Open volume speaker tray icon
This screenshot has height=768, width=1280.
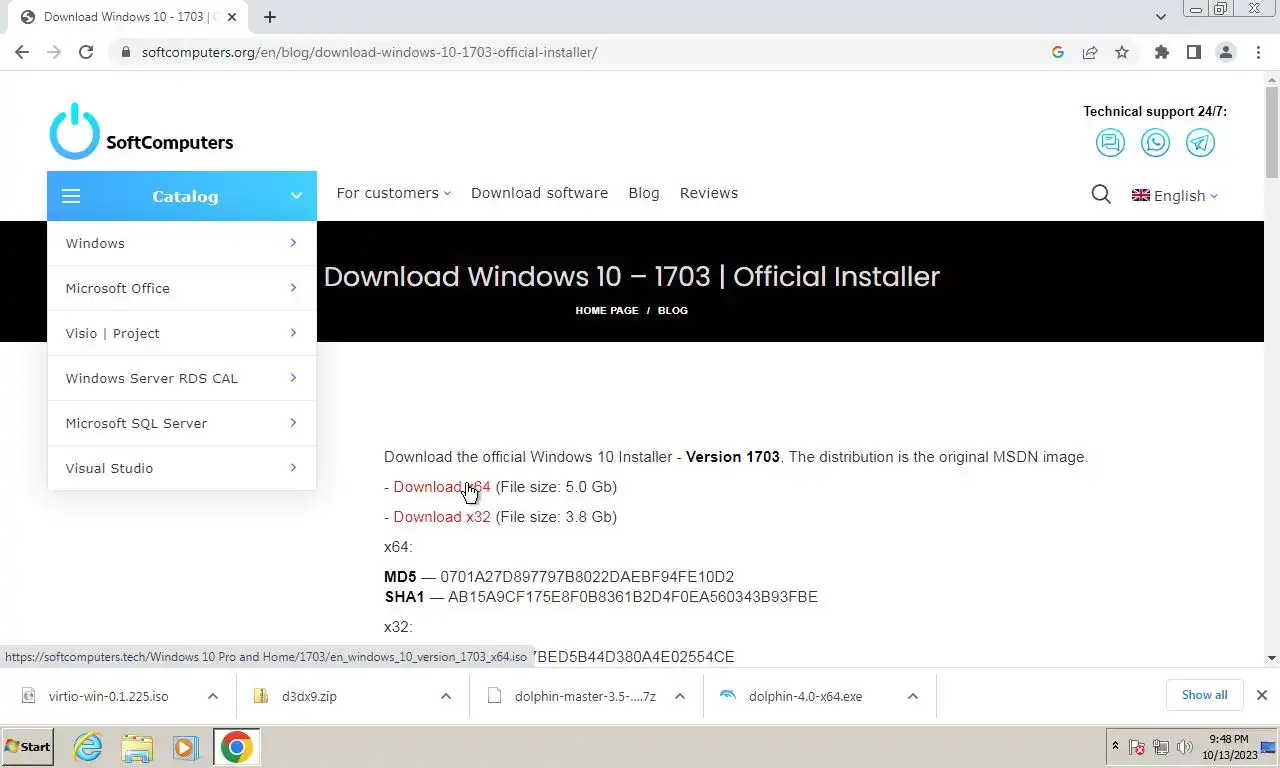[x=1185, y=747]
